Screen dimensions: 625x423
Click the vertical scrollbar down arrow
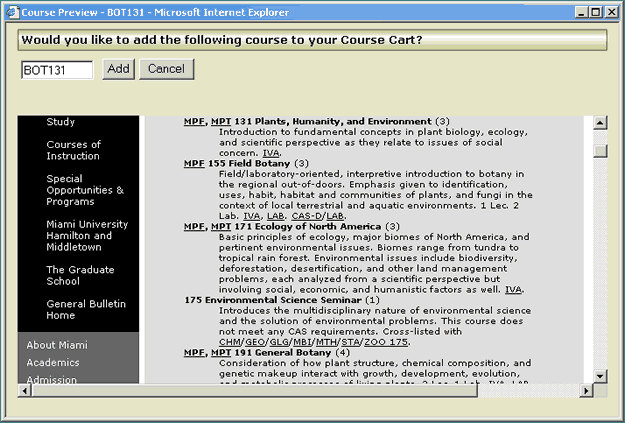tap(600, 376)
